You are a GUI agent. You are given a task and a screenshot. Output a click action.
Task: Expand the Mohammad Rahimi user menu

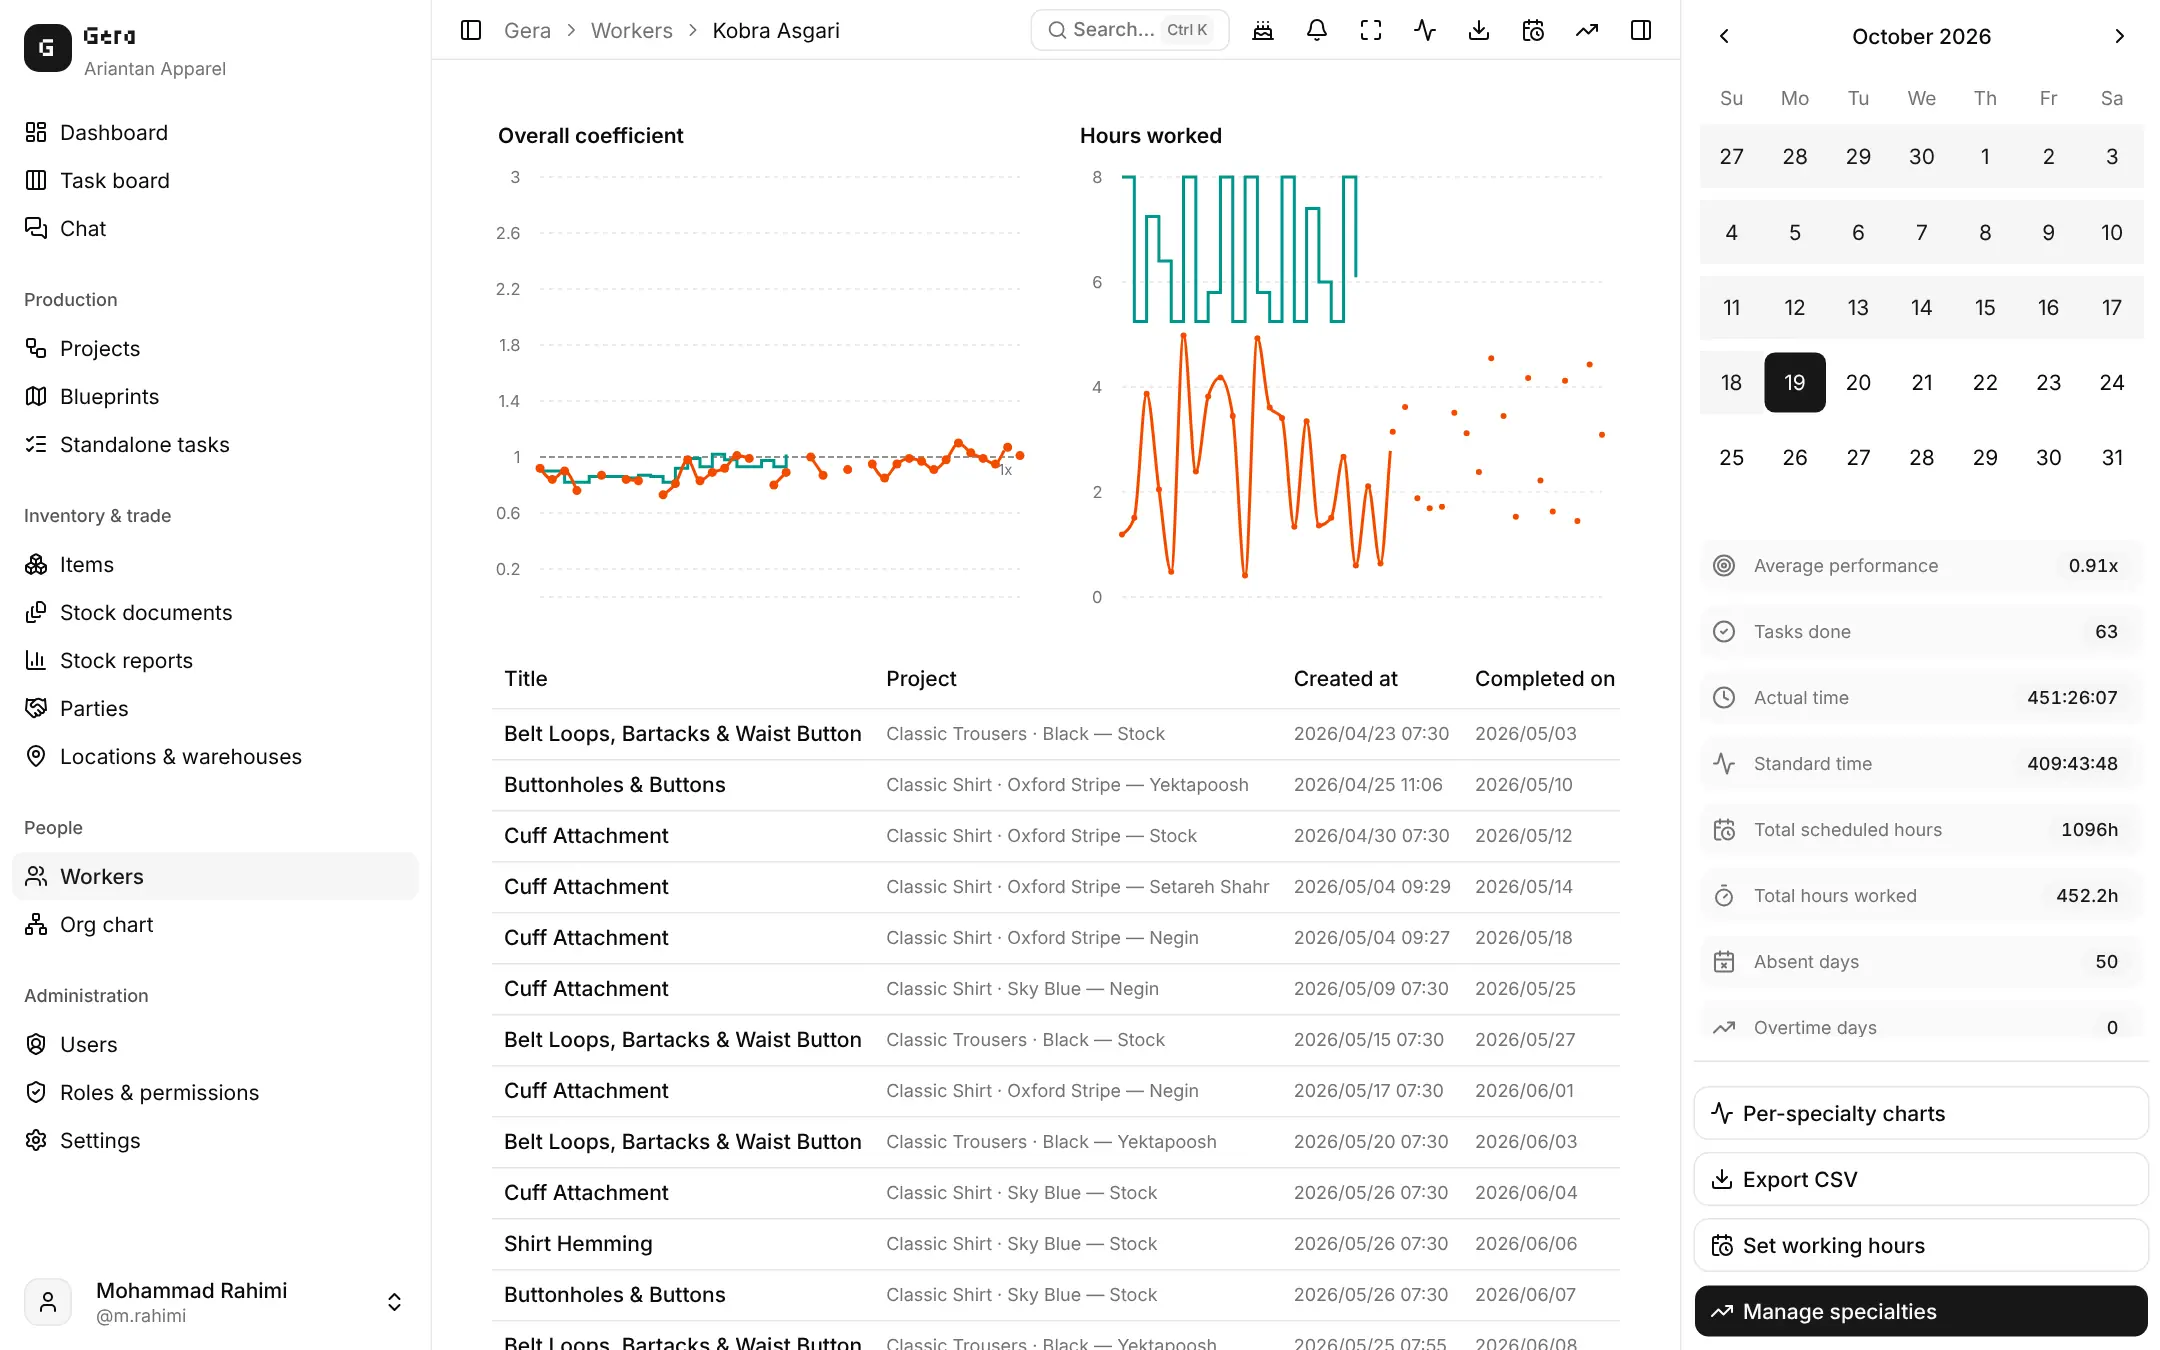215,1302
